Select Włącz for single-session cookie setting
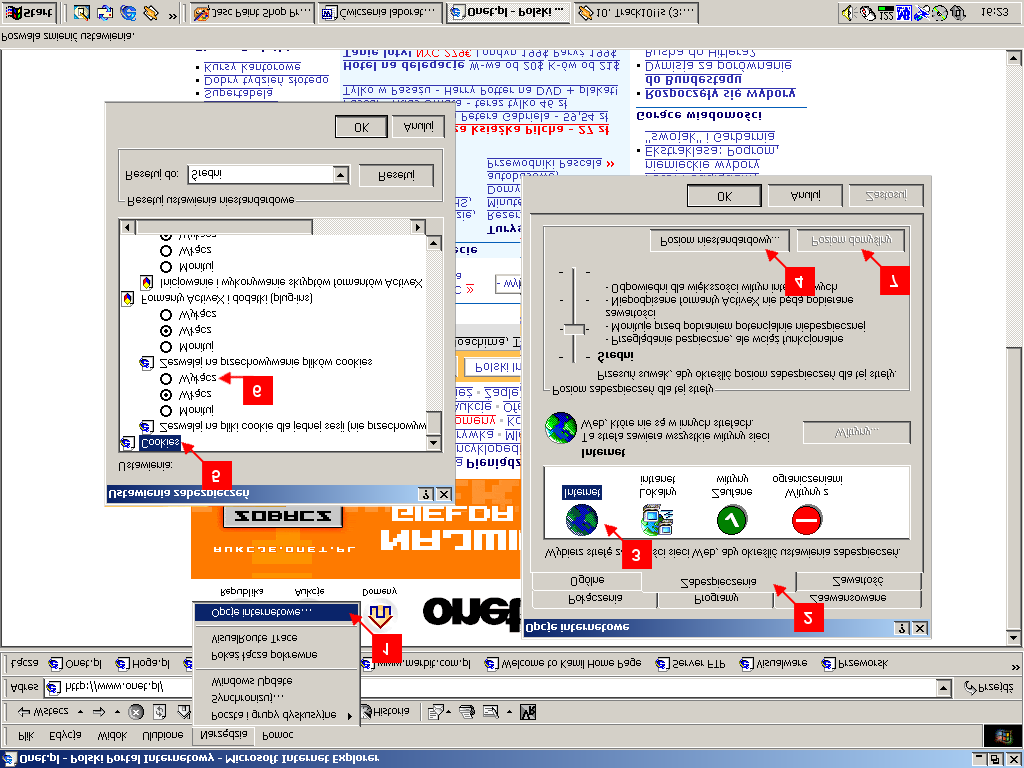The width and height of the screenshot is (1024, 768). click(x=166, y=394)
